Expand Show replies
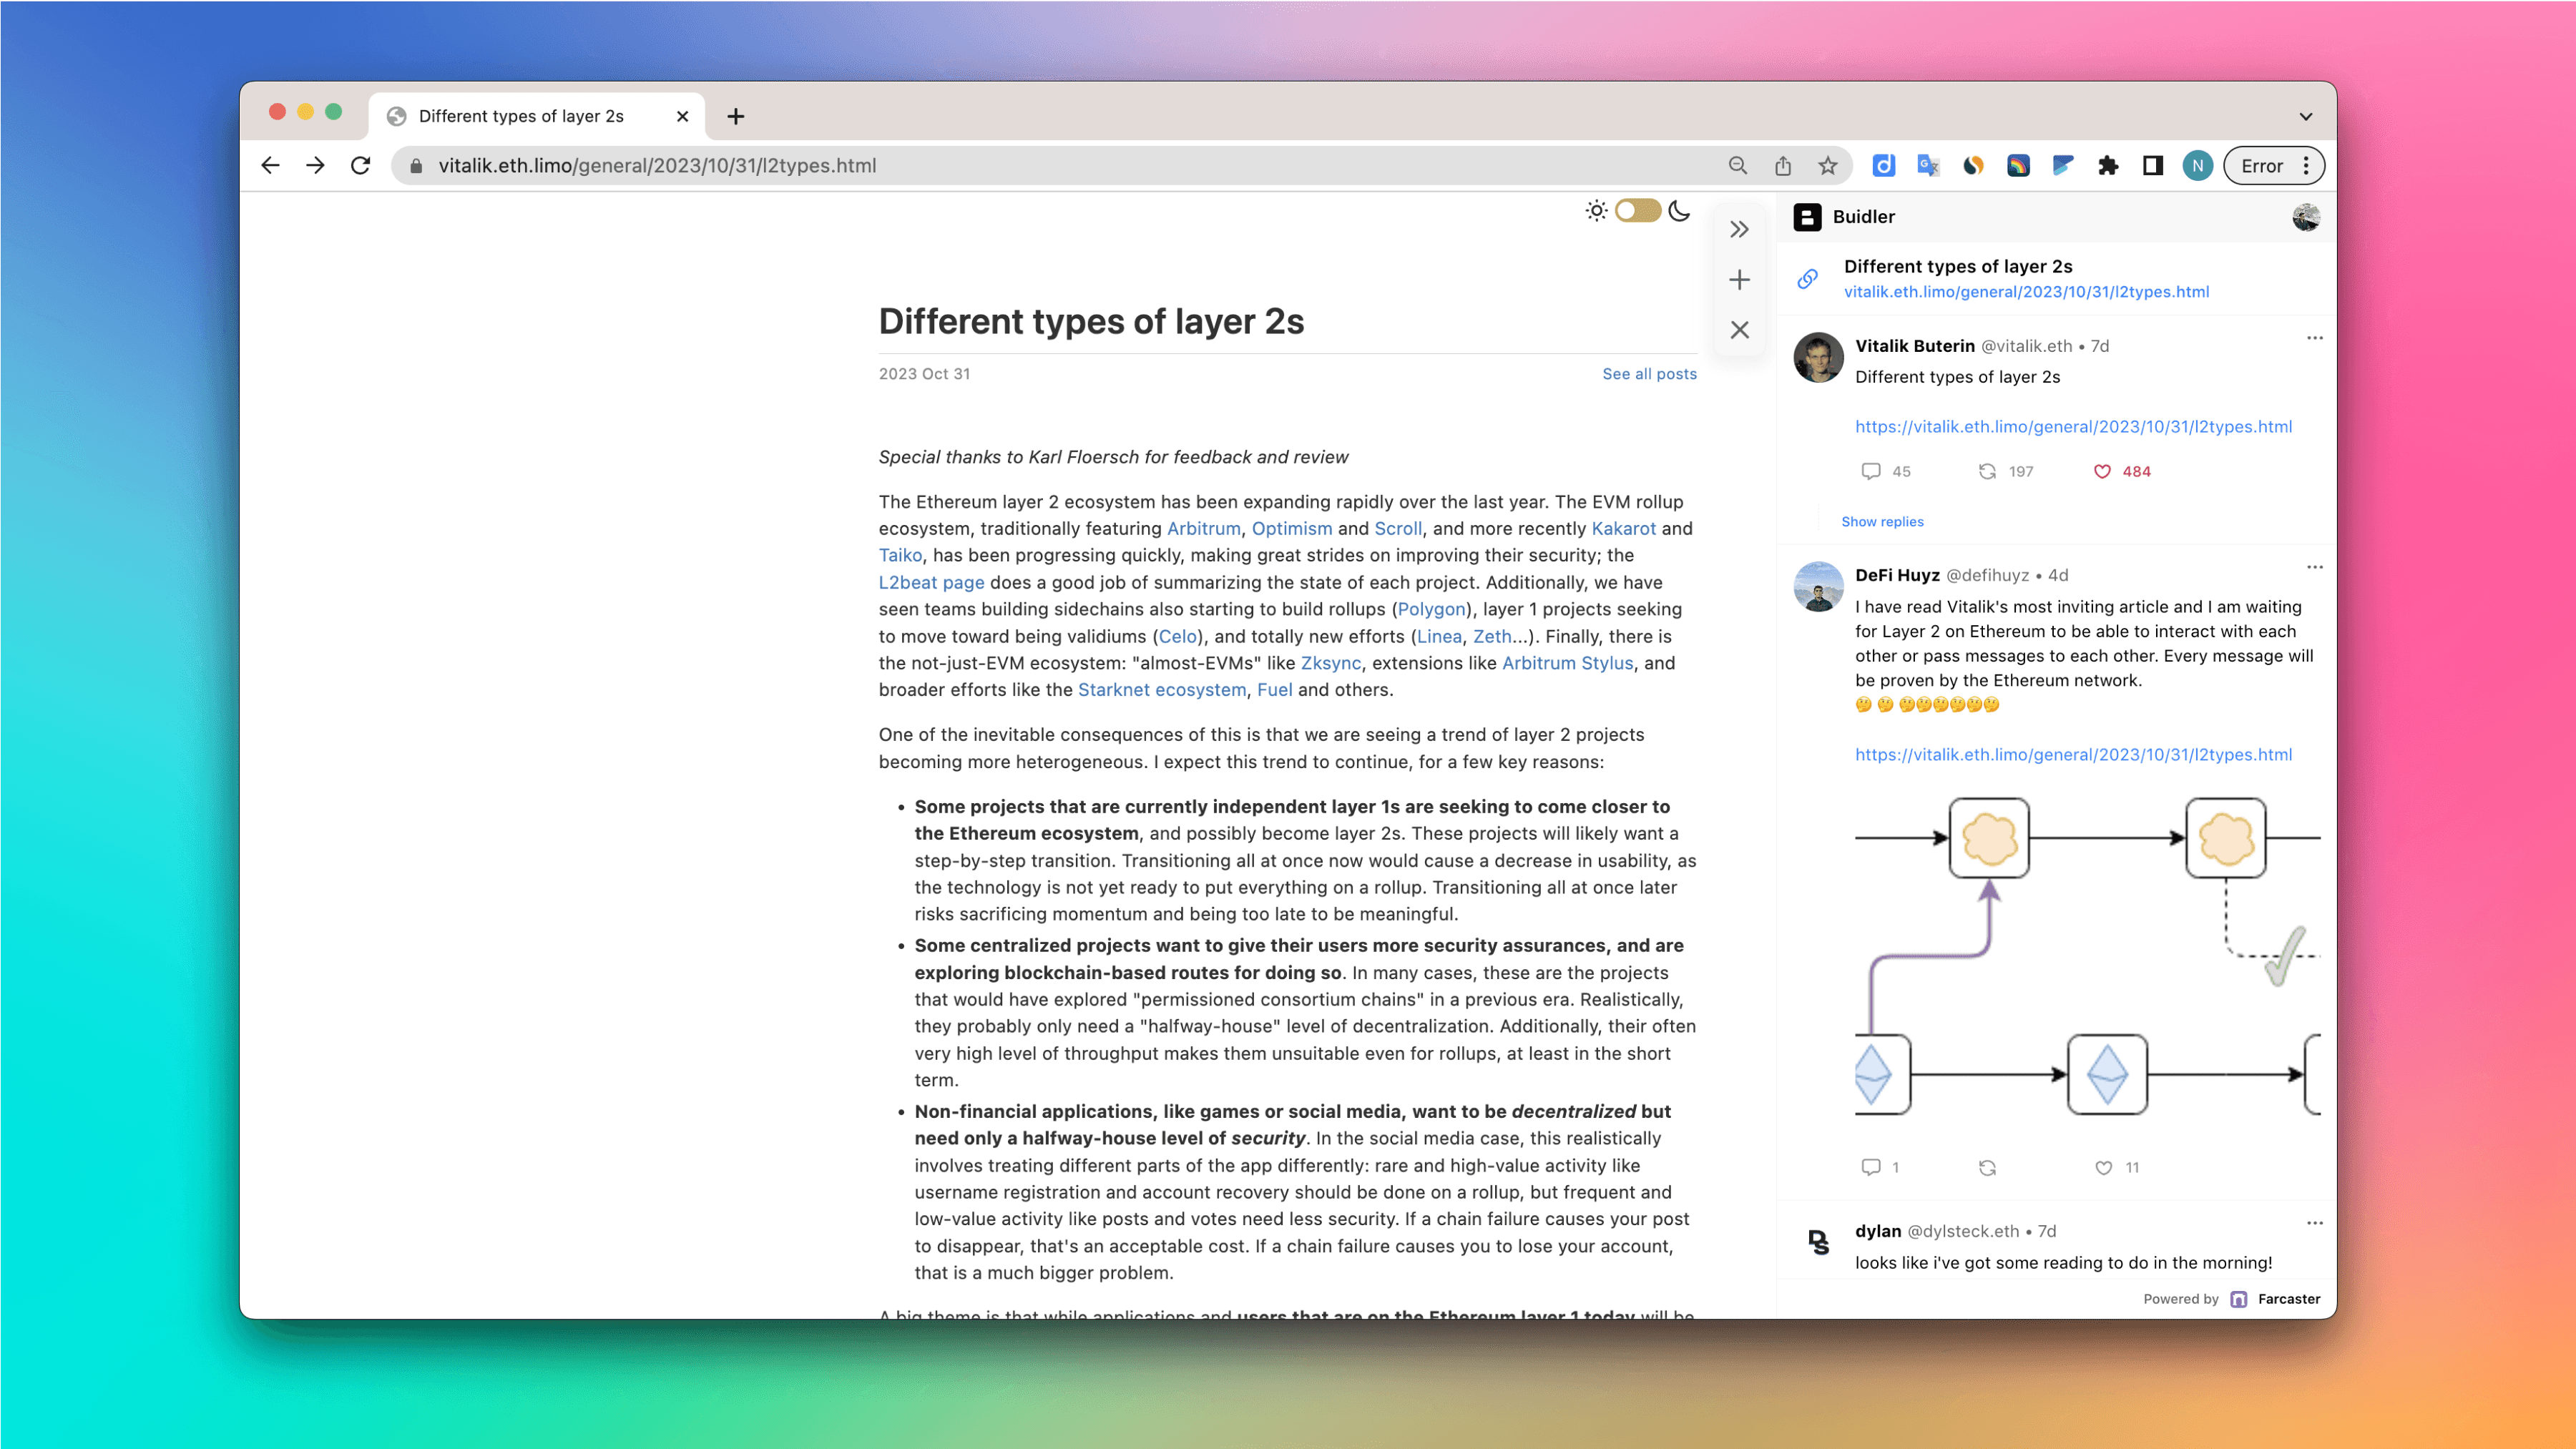 click(x=1882, y=522)
